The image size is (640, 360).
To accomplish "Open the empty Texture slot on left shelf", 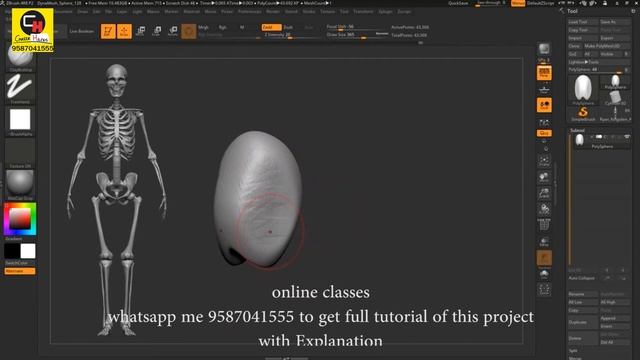I will pyautogui.click(x=20, y=153).
